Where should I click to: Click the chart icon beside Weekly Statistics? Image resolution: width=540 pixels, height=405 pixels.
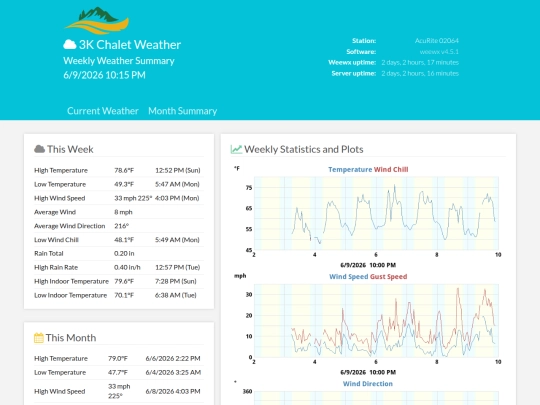tap(236, 149)
